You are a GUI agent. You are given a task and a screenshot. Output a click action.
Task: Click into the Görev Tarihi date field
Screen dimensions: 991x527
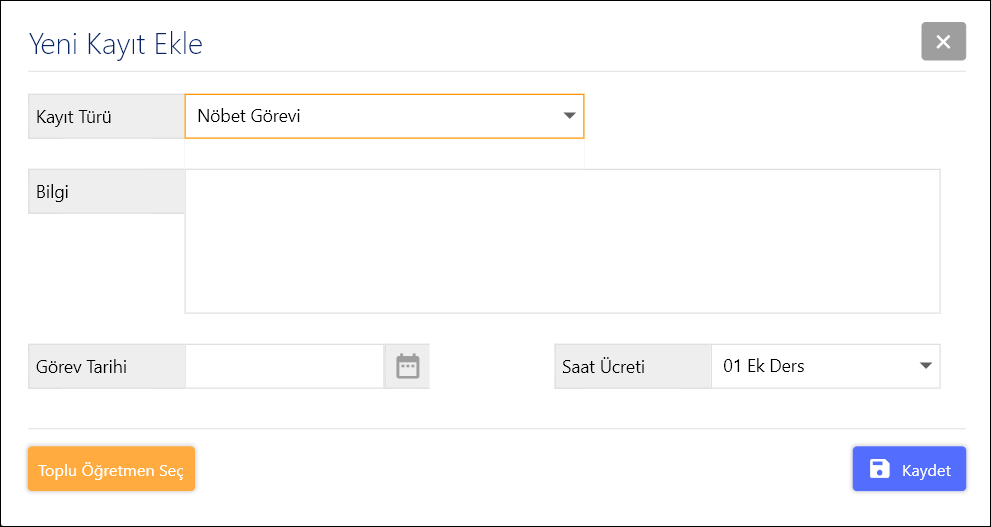click(284, 366)
